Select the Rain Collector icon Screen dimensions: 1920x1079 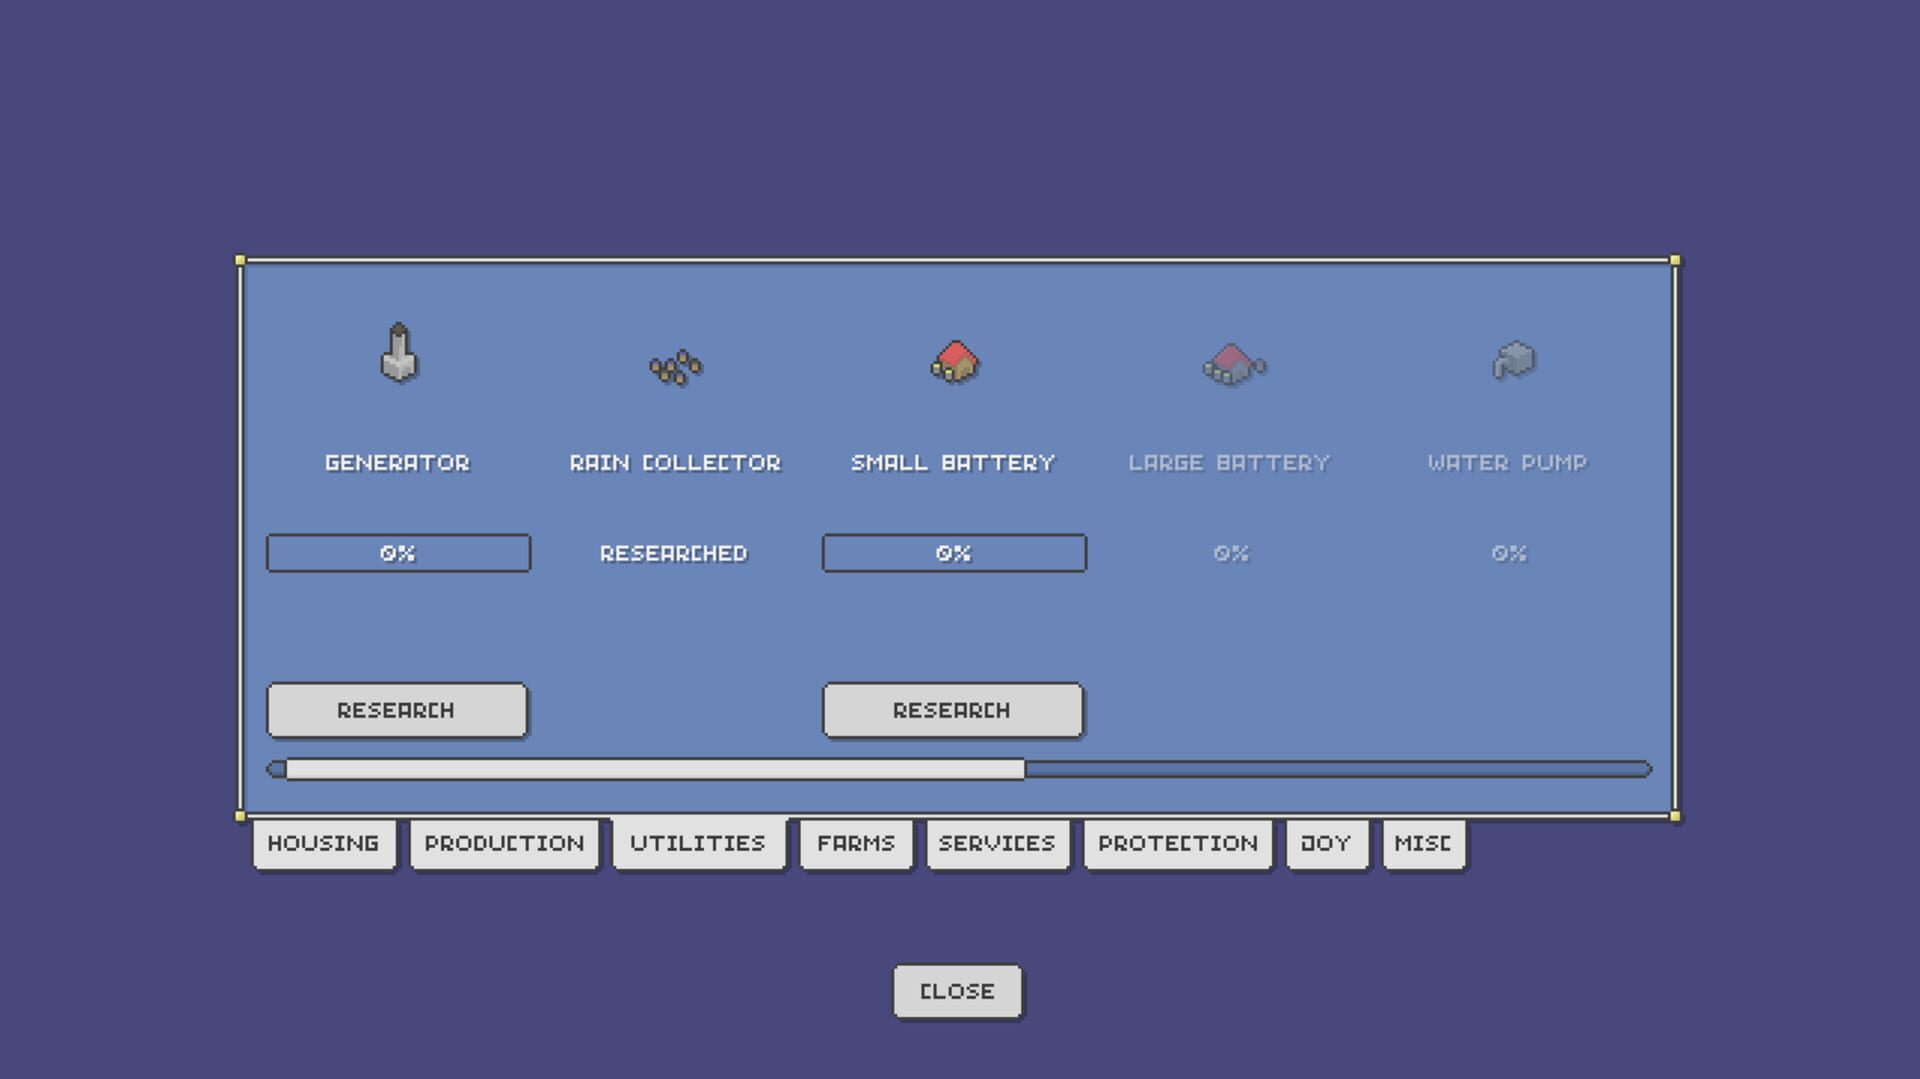675,367
